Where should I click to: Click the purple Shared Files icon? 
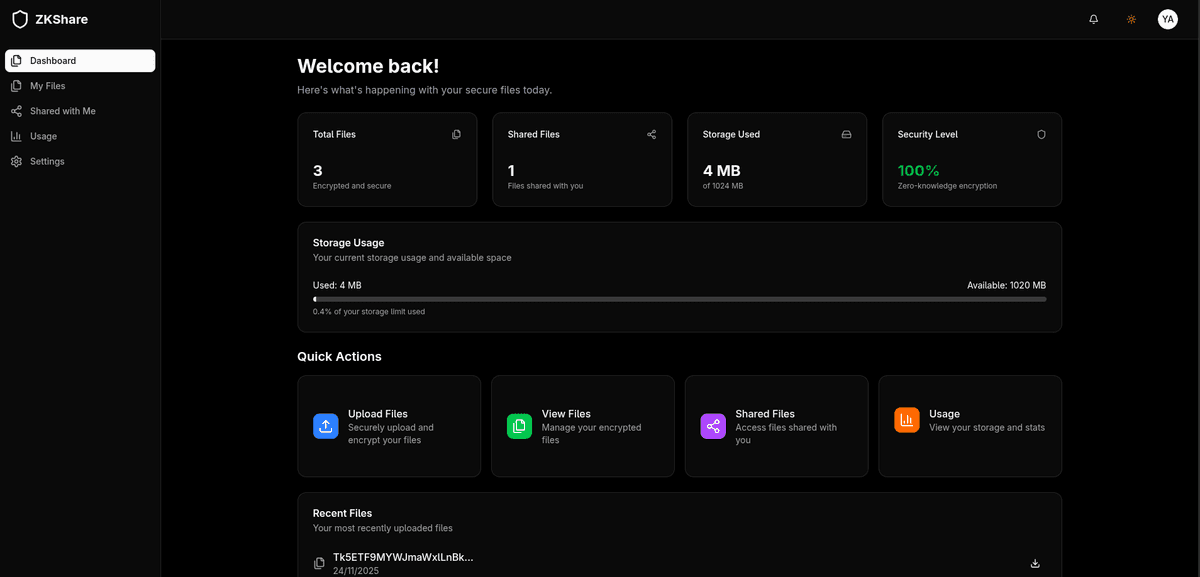(713, 426)
